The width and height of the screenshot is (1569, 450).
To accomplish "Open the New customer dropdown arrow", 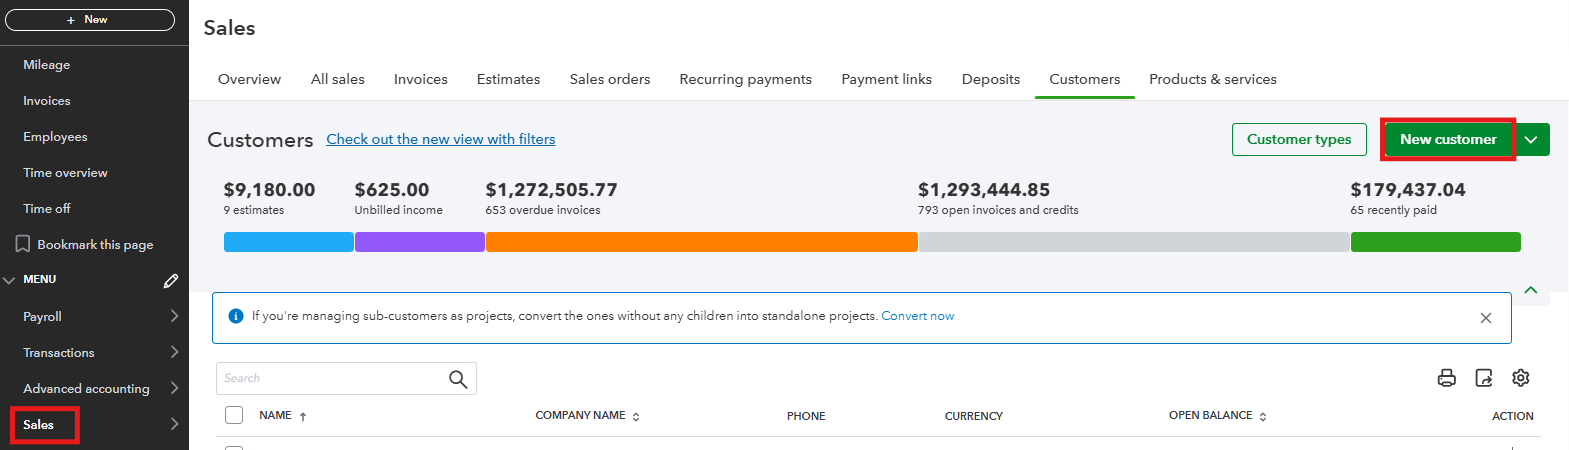I will [1532, 140].
